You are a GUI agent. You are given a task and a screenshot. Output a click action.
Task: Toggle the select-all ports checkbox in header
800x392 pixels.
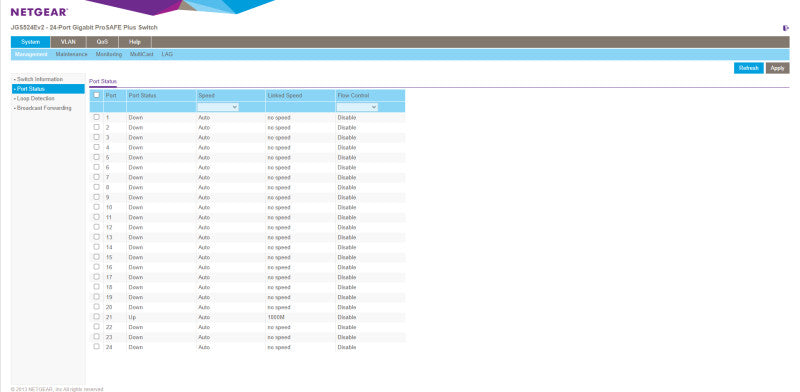click(x=96, y=95)
